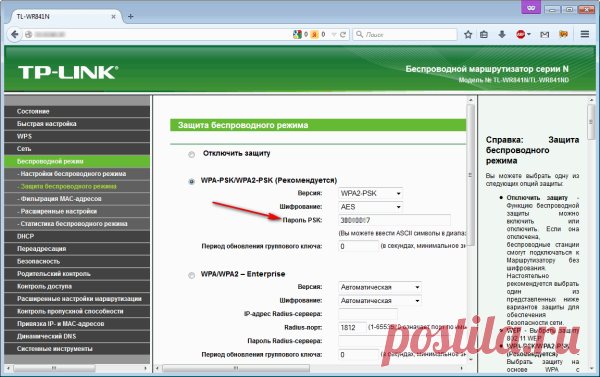Open Системные инструменты menu item
This screenshot has height=377, width=600.
point(77,349)
